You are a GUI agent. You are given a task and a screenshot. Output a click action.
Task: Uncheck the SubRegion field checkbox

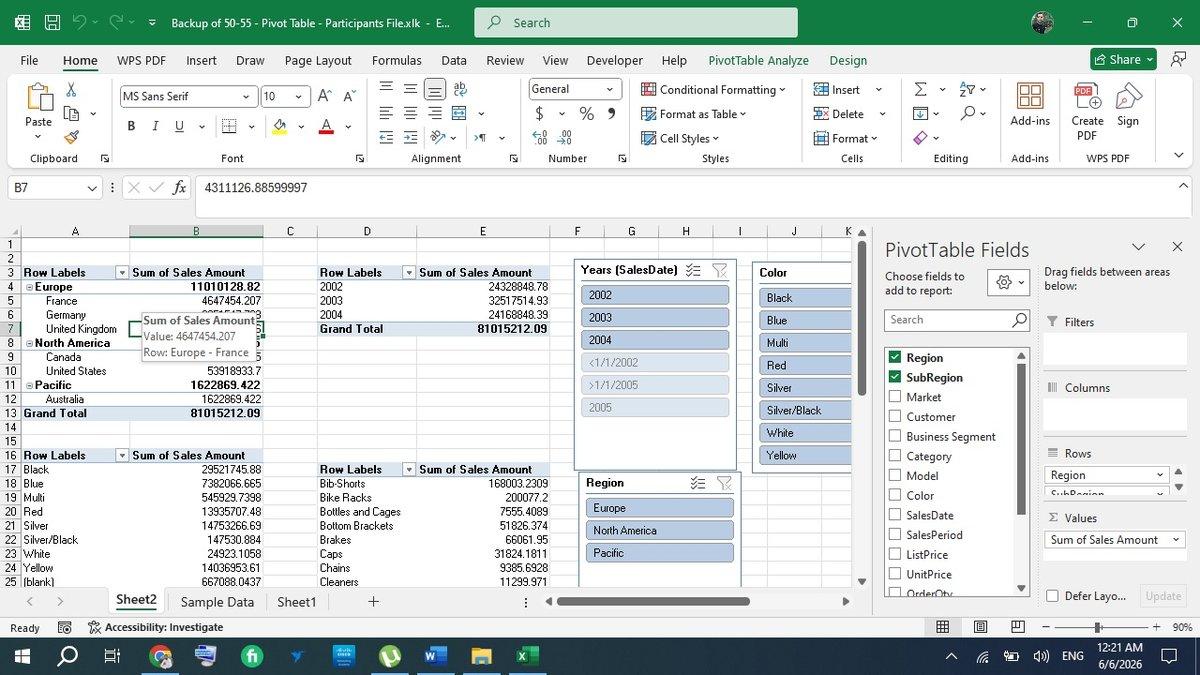click(x=895, y=378)
